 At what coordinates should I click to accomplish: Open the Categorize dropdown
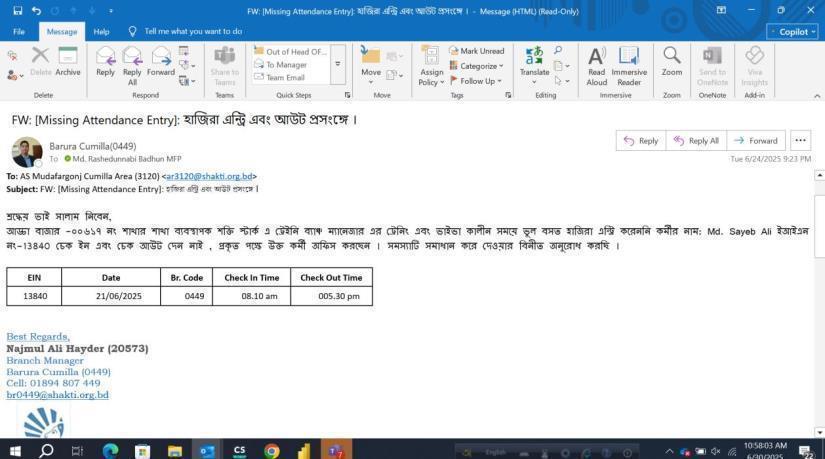[477, 66]
